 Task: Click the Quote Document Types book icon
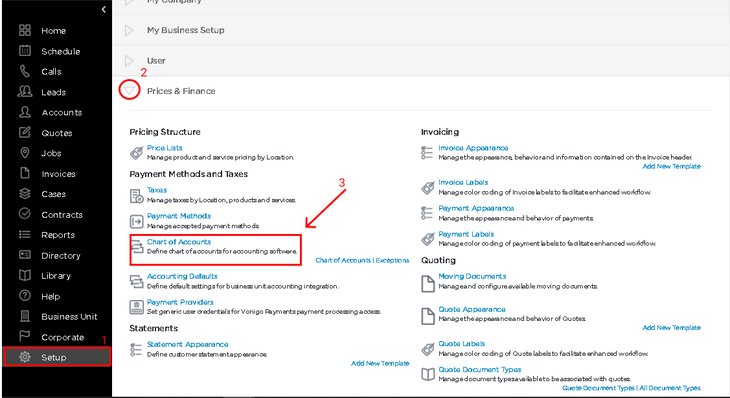click(428, 374)
